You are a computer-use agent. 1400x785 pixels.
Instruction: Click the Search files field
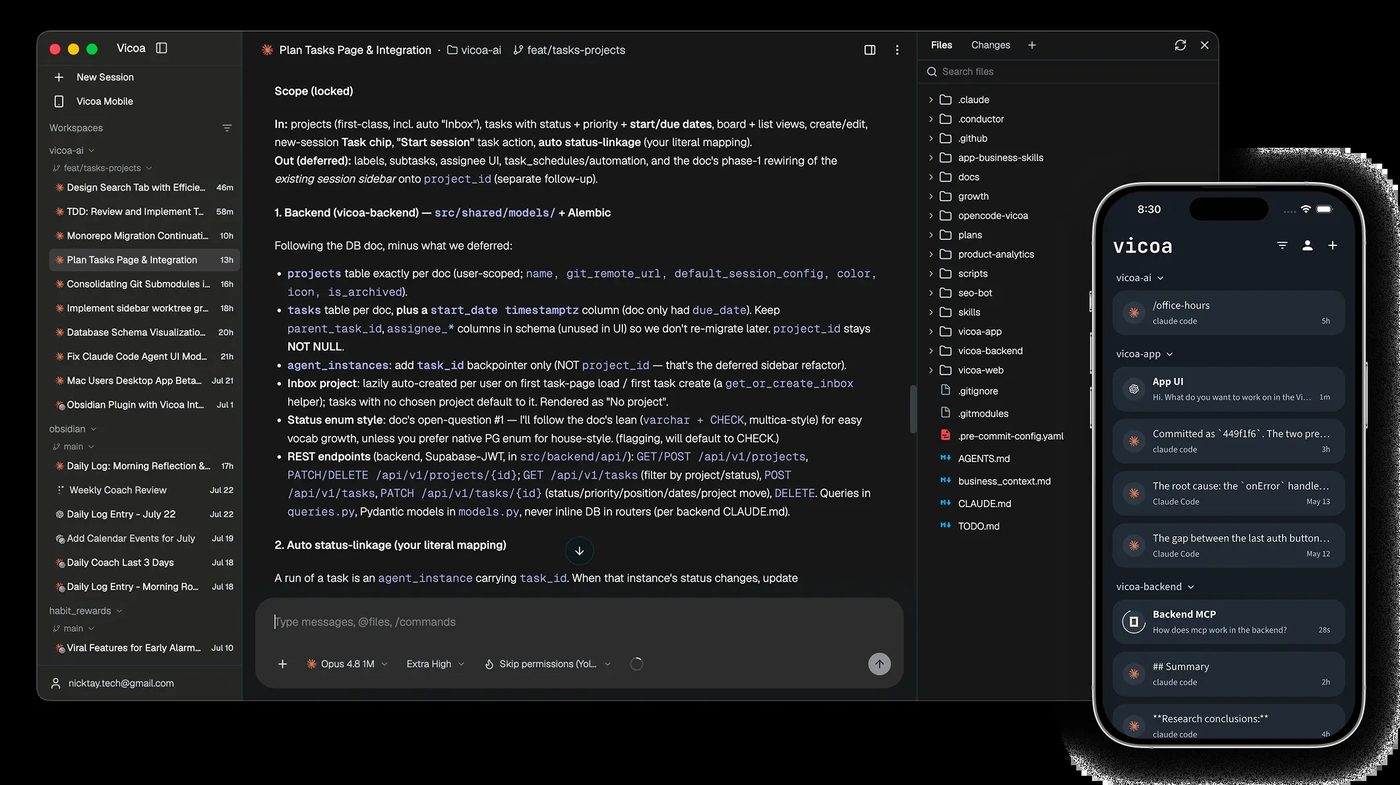(x=1067, y=72)
